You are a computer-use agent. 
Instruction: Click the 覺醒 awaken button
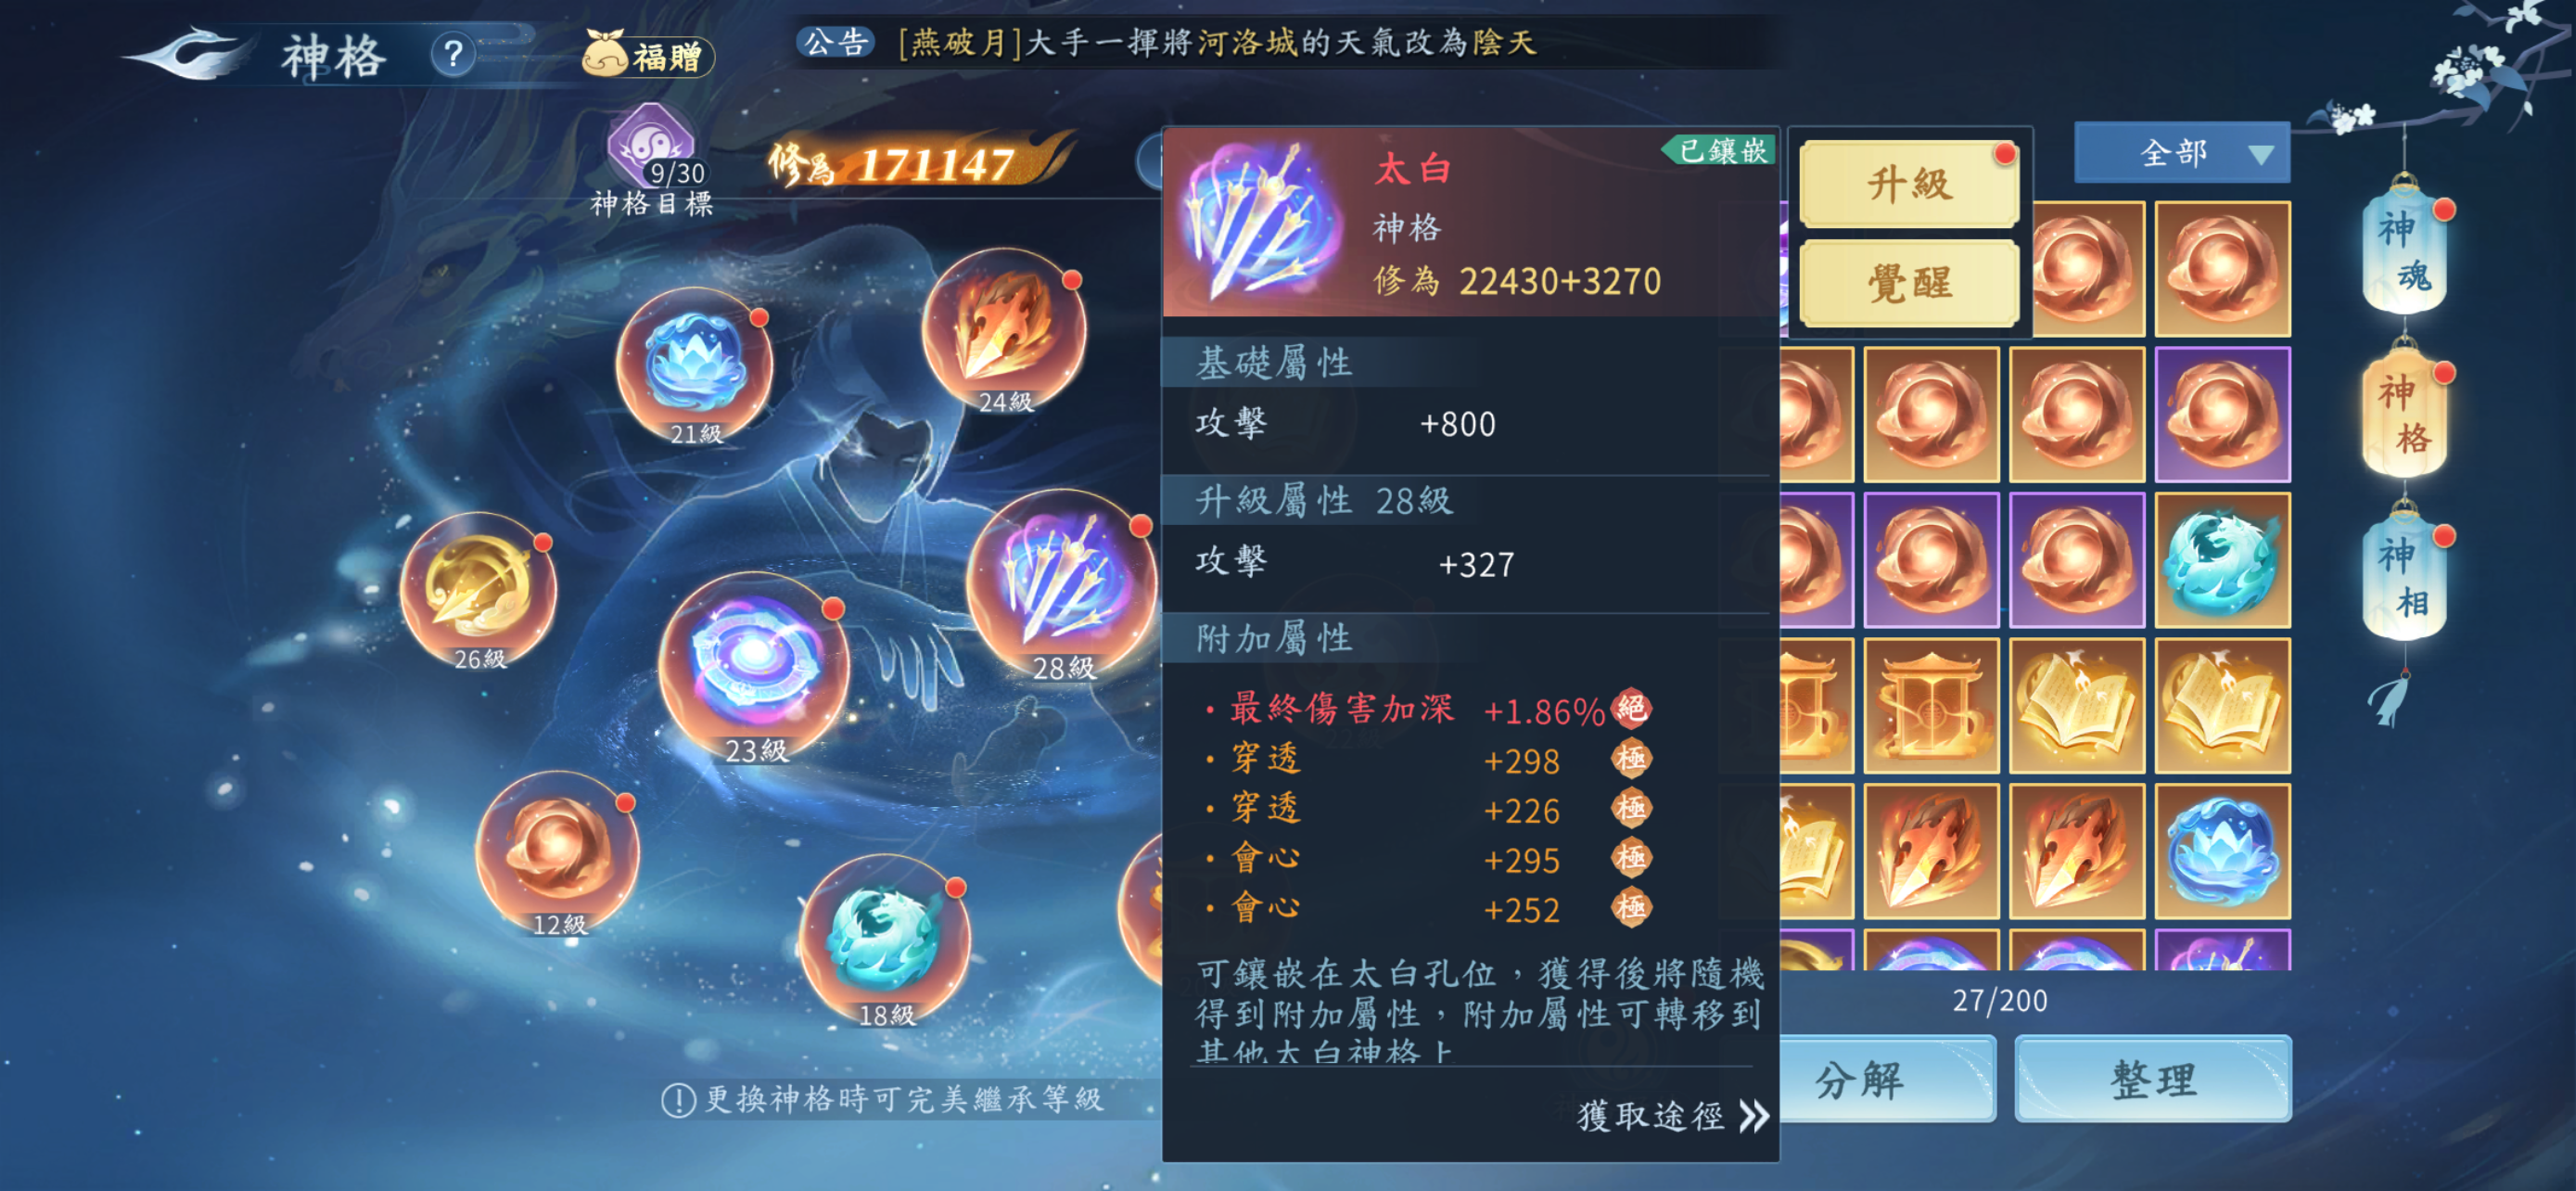click(x=1908, y=282)
